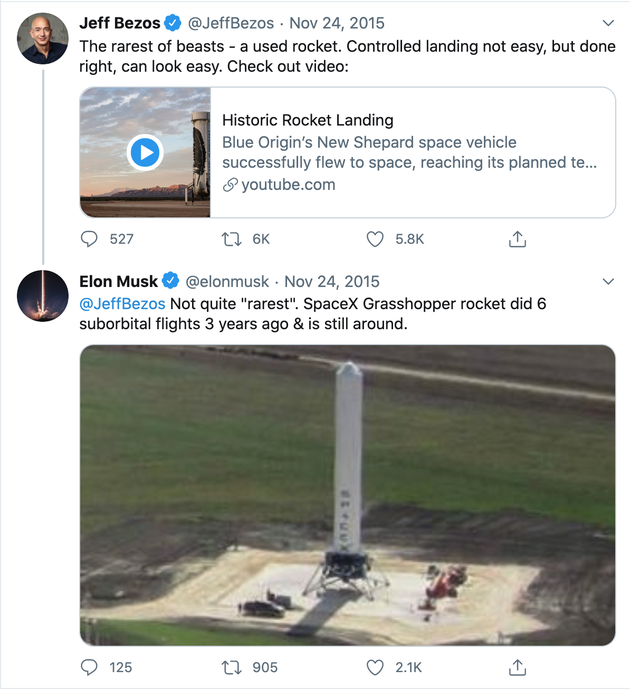Image resolution: width=630 pixels, height=689 pixels.
Task: Open Jeff Bezos's profile picture
Action: 43,39
